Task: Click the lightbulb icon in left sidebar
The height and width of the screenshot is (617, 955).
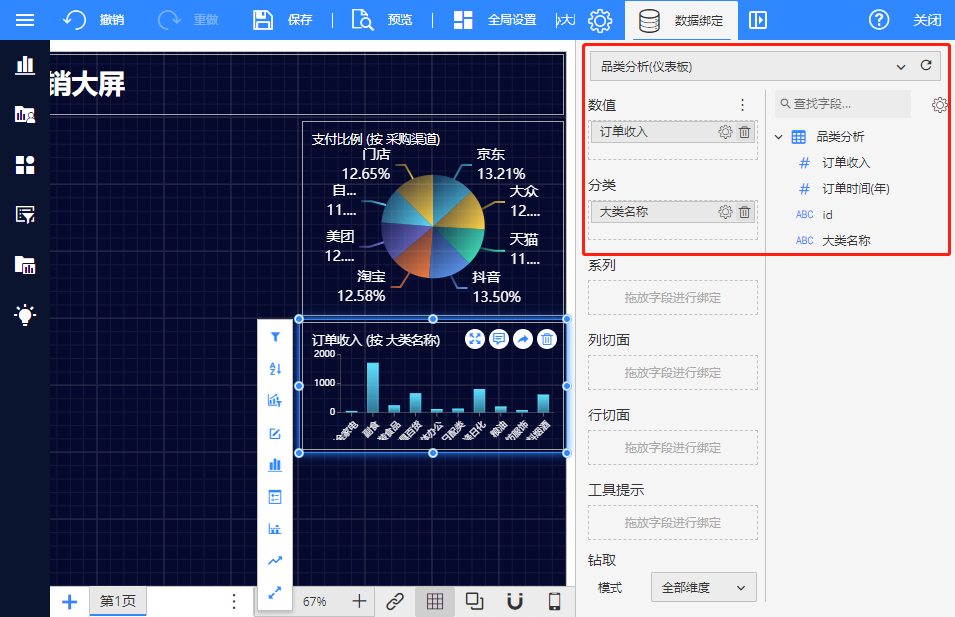Action: pos(25,314)
